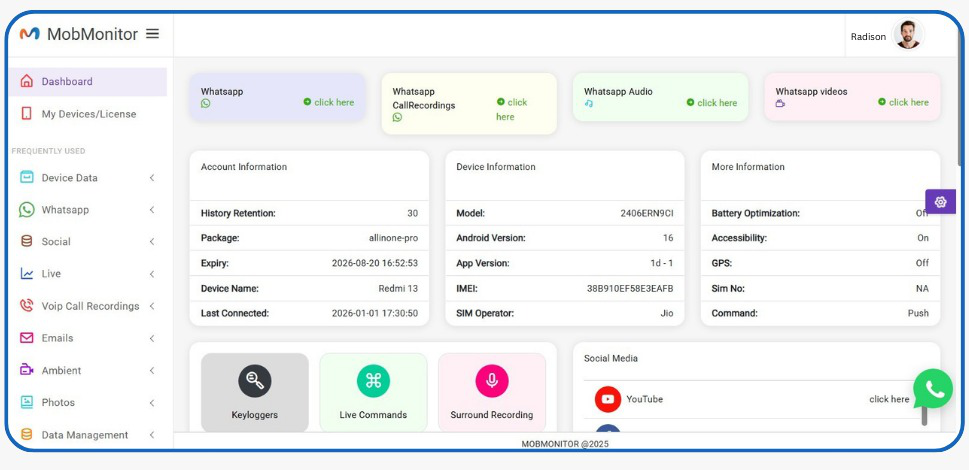Expand the Ambient menu chevron
Screen dimensions: 969x470
click(x=152, y=370)
